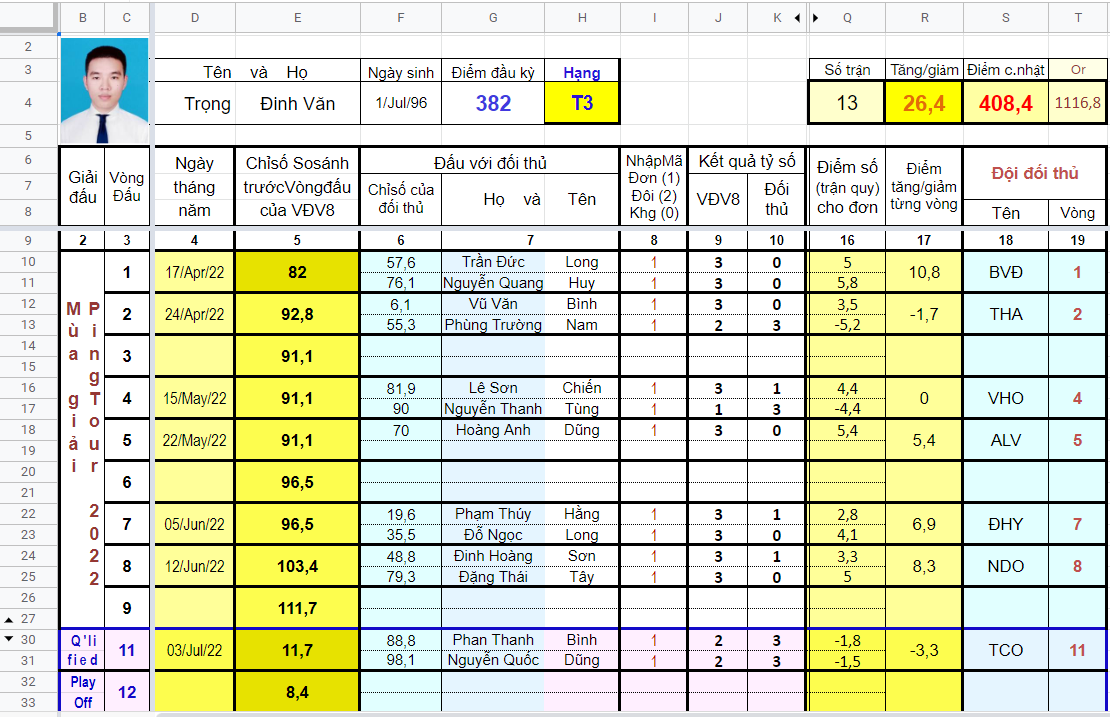Click the 103,4 index cell for round 8
Image resolution: width=1110 pixels, height=717 pixels.
297,566
